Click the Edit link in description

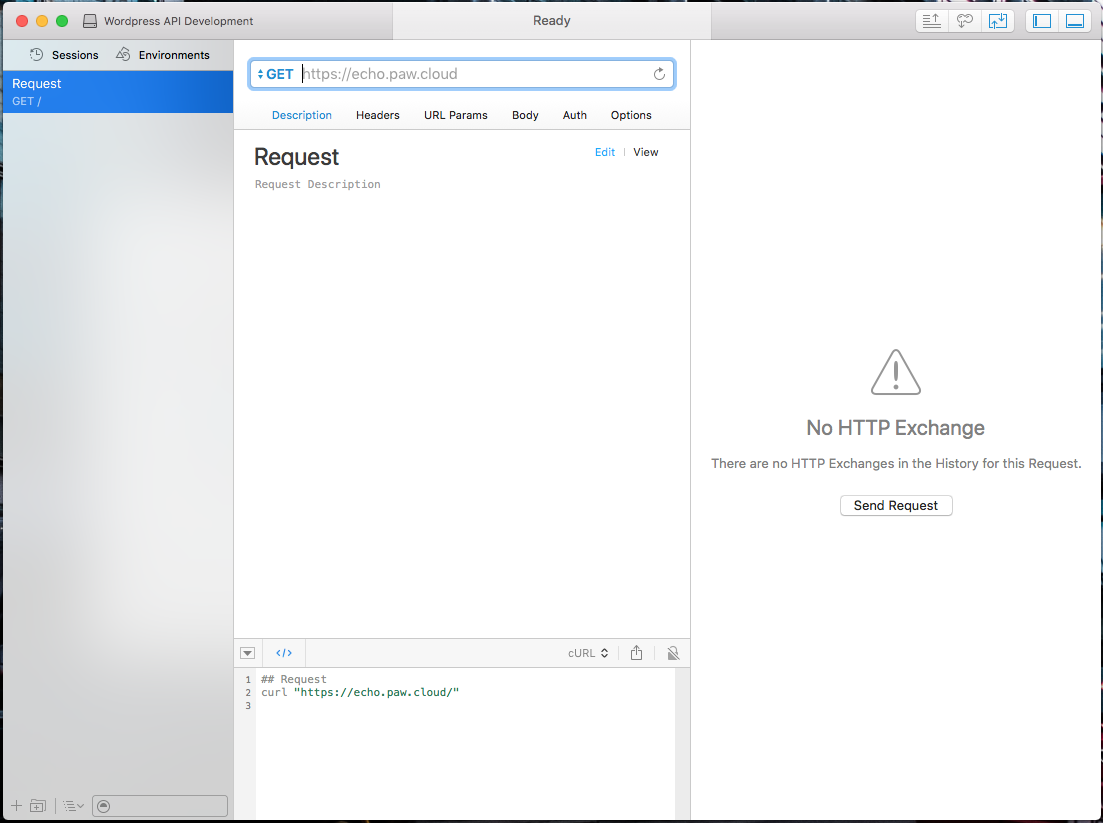coord(605,152)
